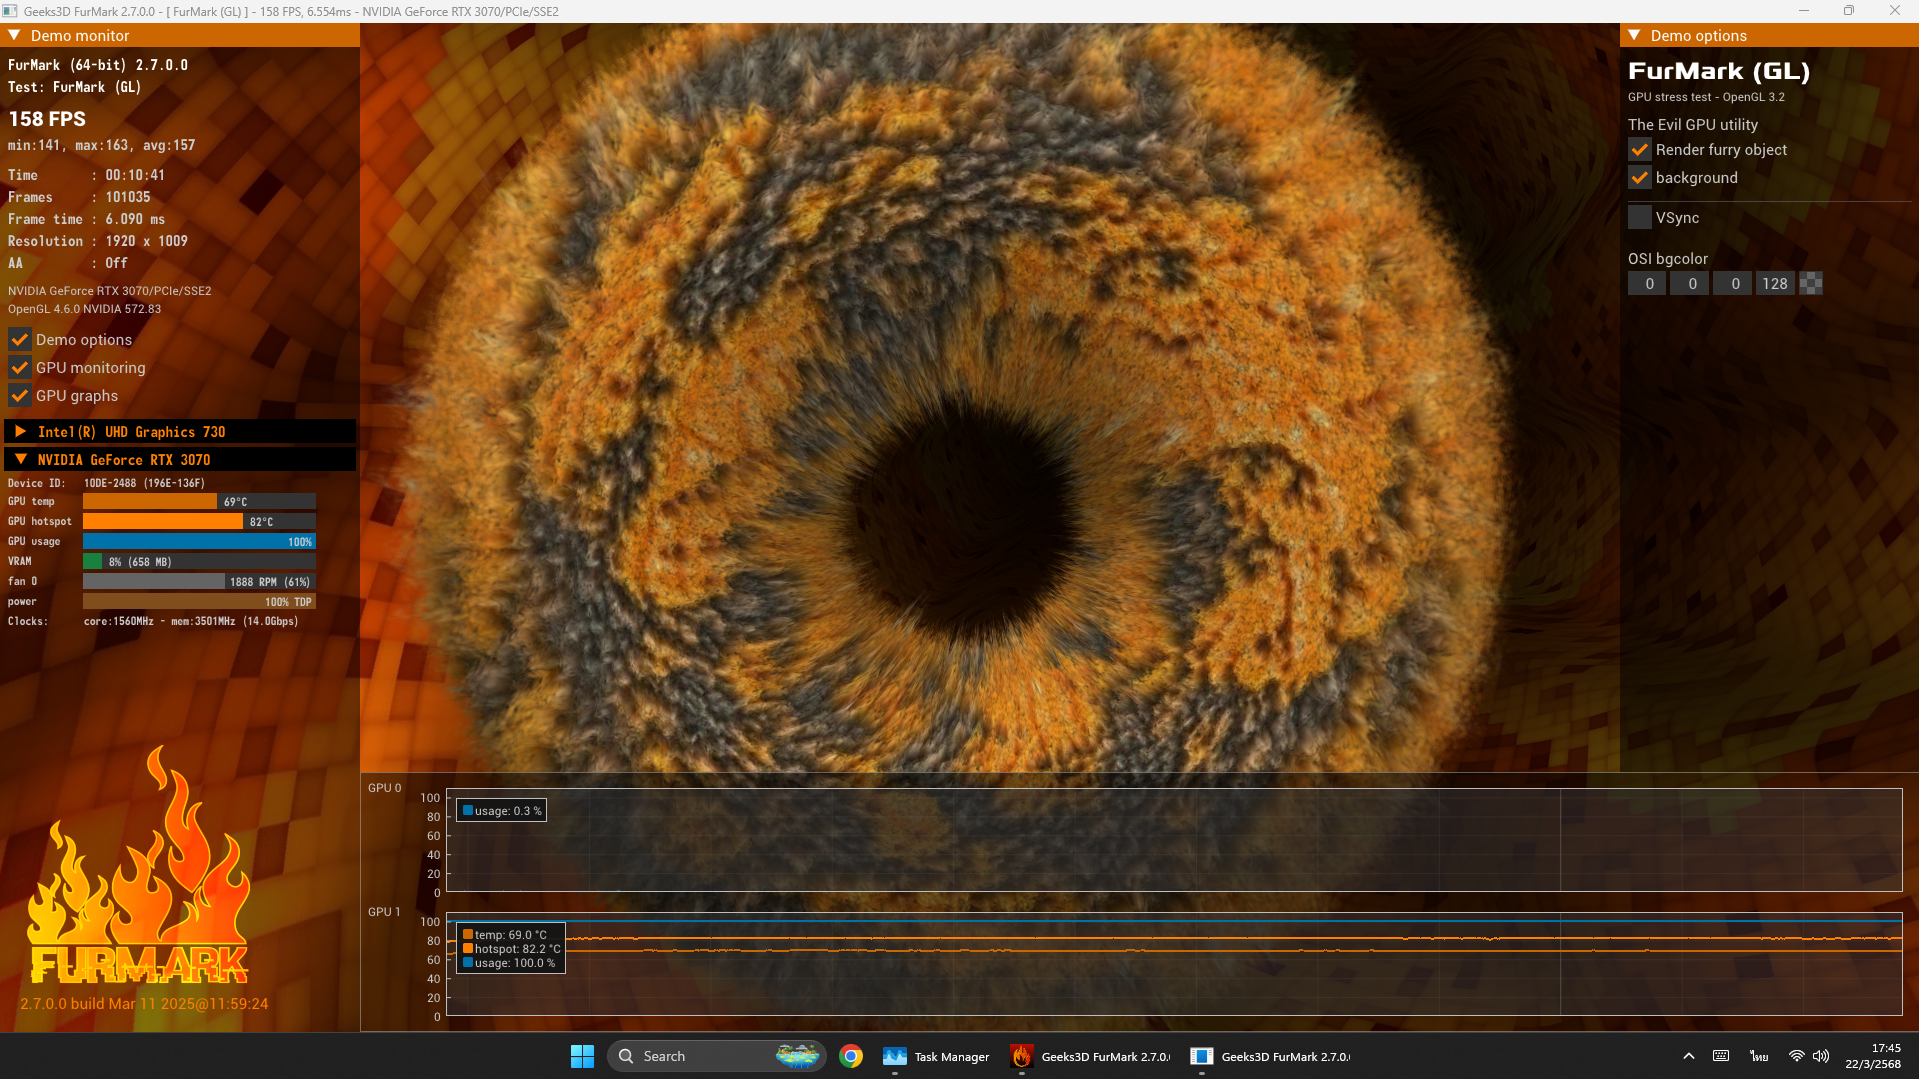Screen dimensions: 1919x1079
Task: Click the FurMark (GL) heading
Action: [1719, 72]
